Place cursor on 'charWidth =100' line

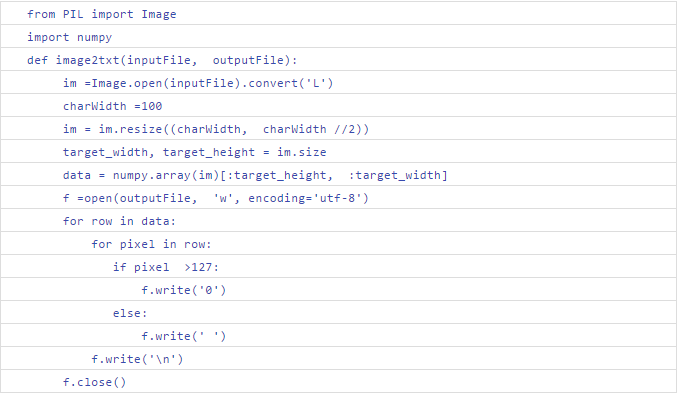click(112, 106)
